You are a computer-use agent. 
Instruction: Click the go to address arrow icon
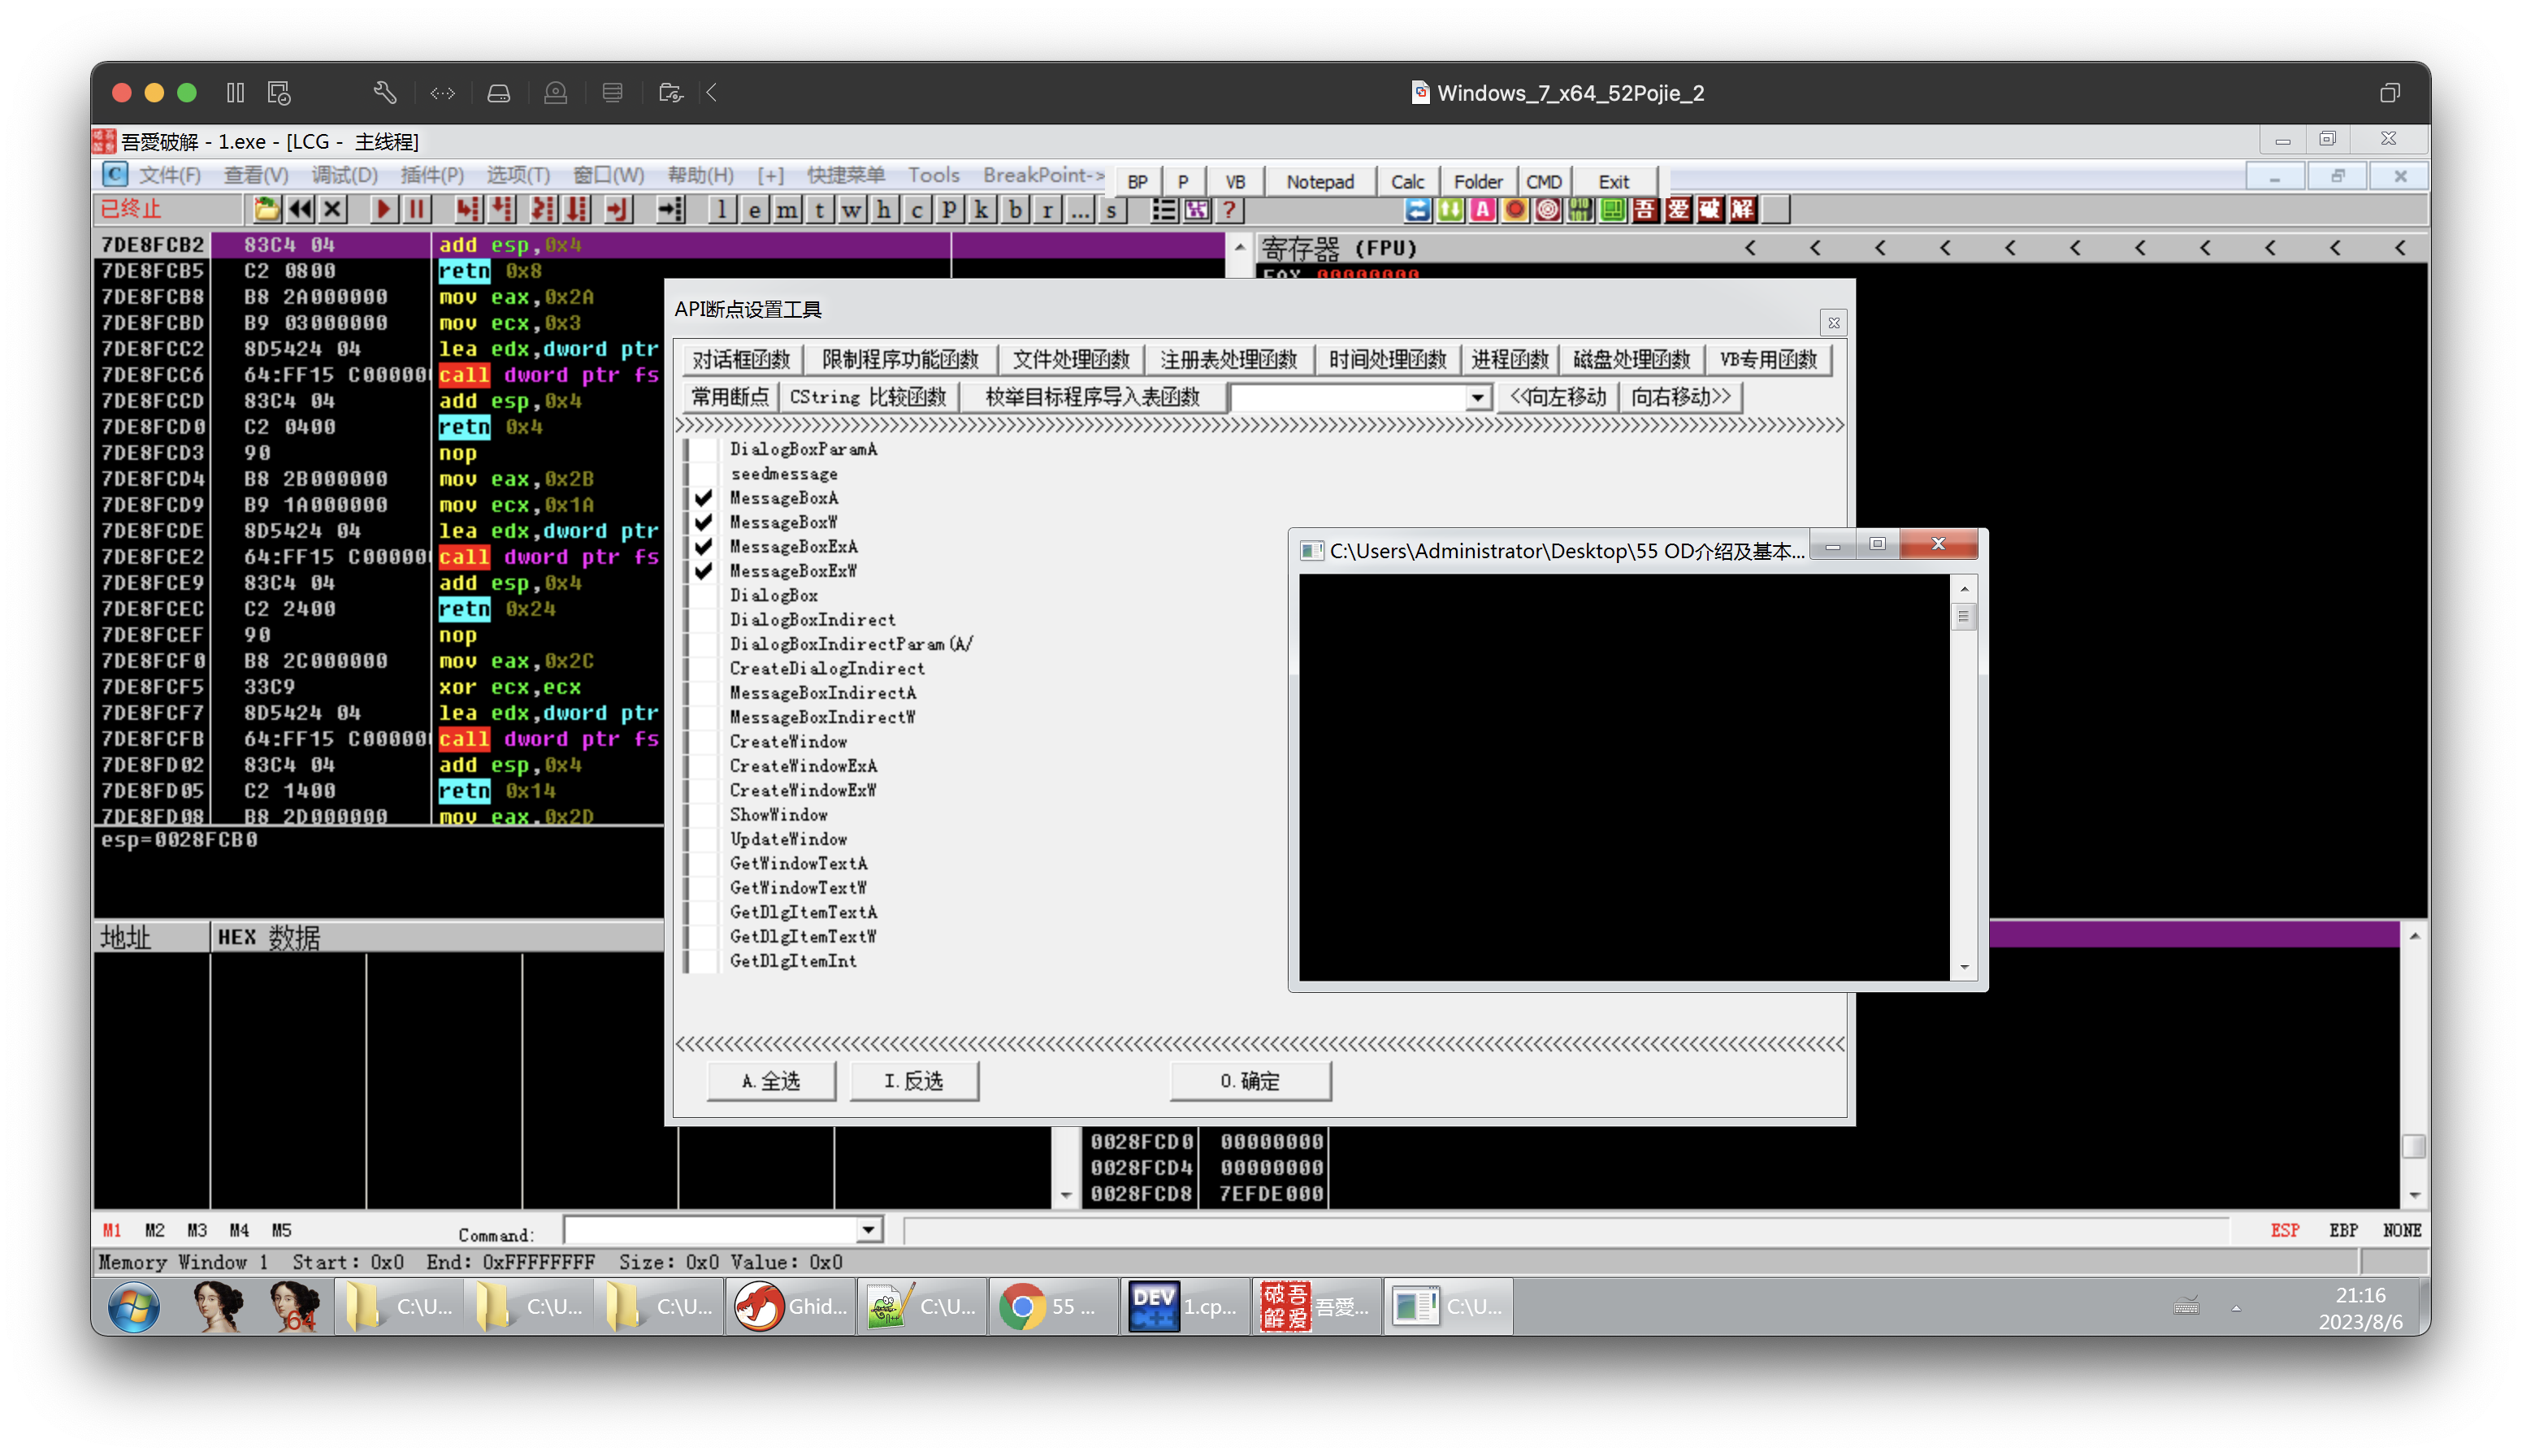coord(671,210)
